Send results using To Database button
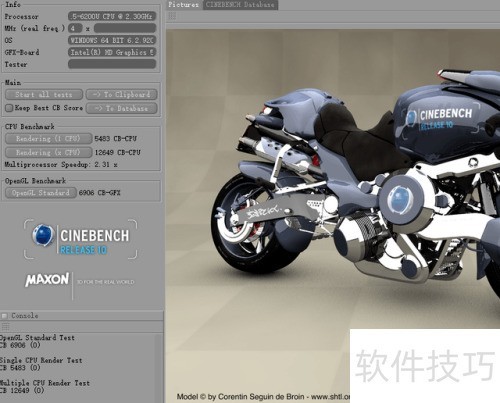500x403 pixels. click(122, 108)
